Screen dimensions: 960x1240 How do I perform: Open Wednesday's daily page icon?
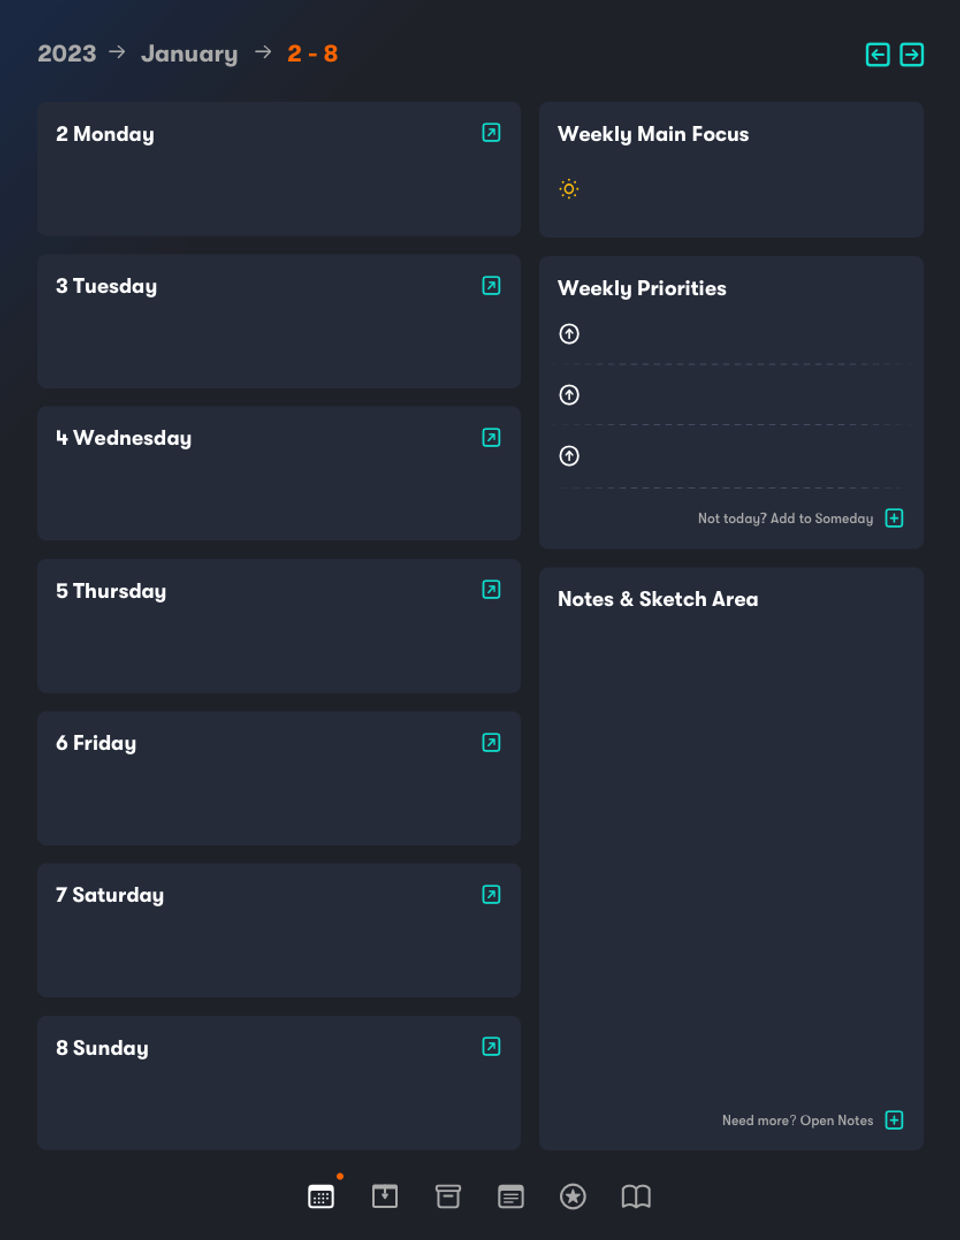pos(491,437)
